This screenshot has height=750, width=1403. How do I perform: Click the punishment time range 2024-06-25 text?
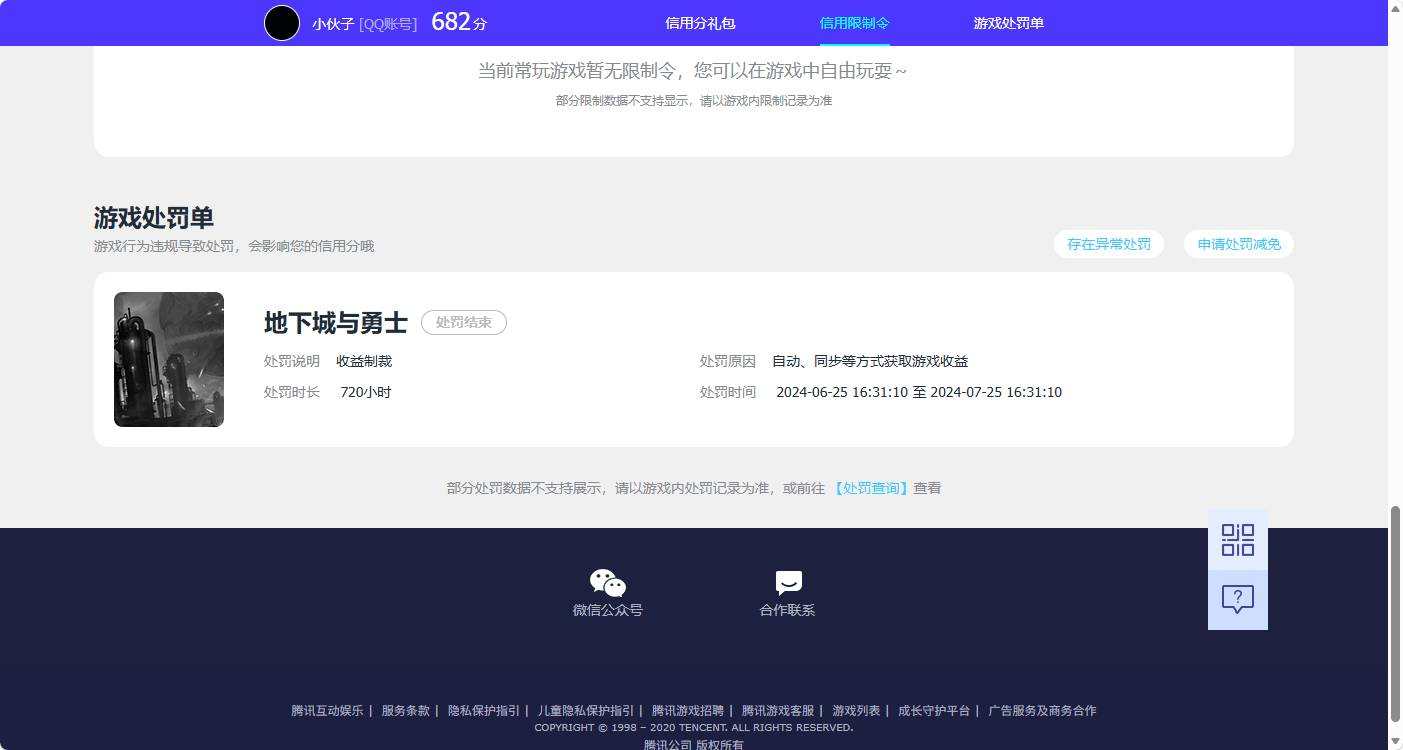coord(919,392)
